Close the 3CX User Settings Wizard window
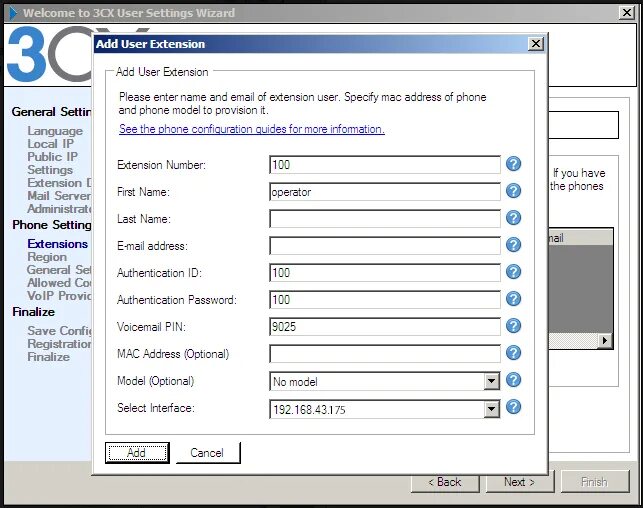The width and height of the screenshot is (643, 508). [627, 13]
